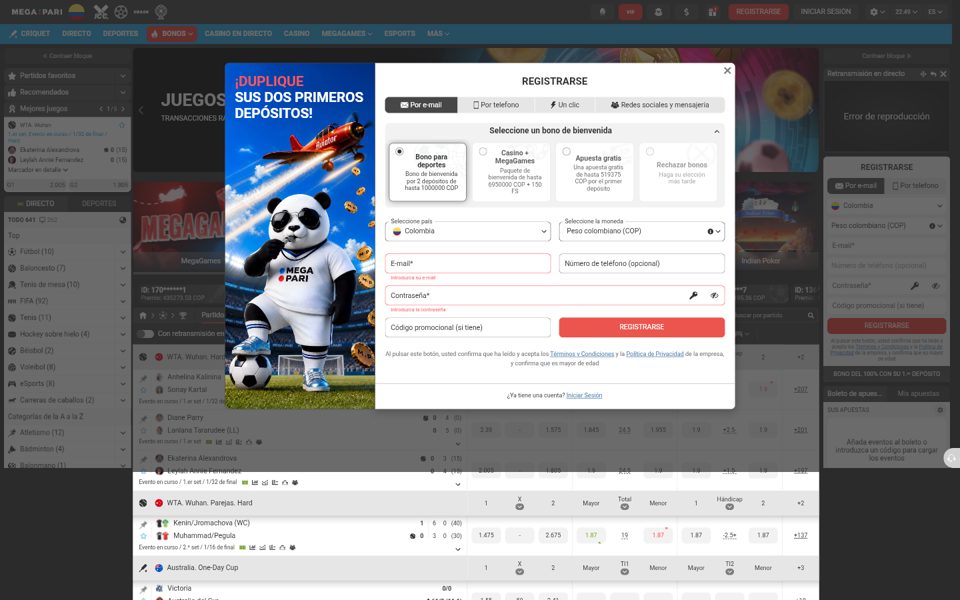Open the Peso colombiano (COP) currency dropdown

[x=642, y=231]
